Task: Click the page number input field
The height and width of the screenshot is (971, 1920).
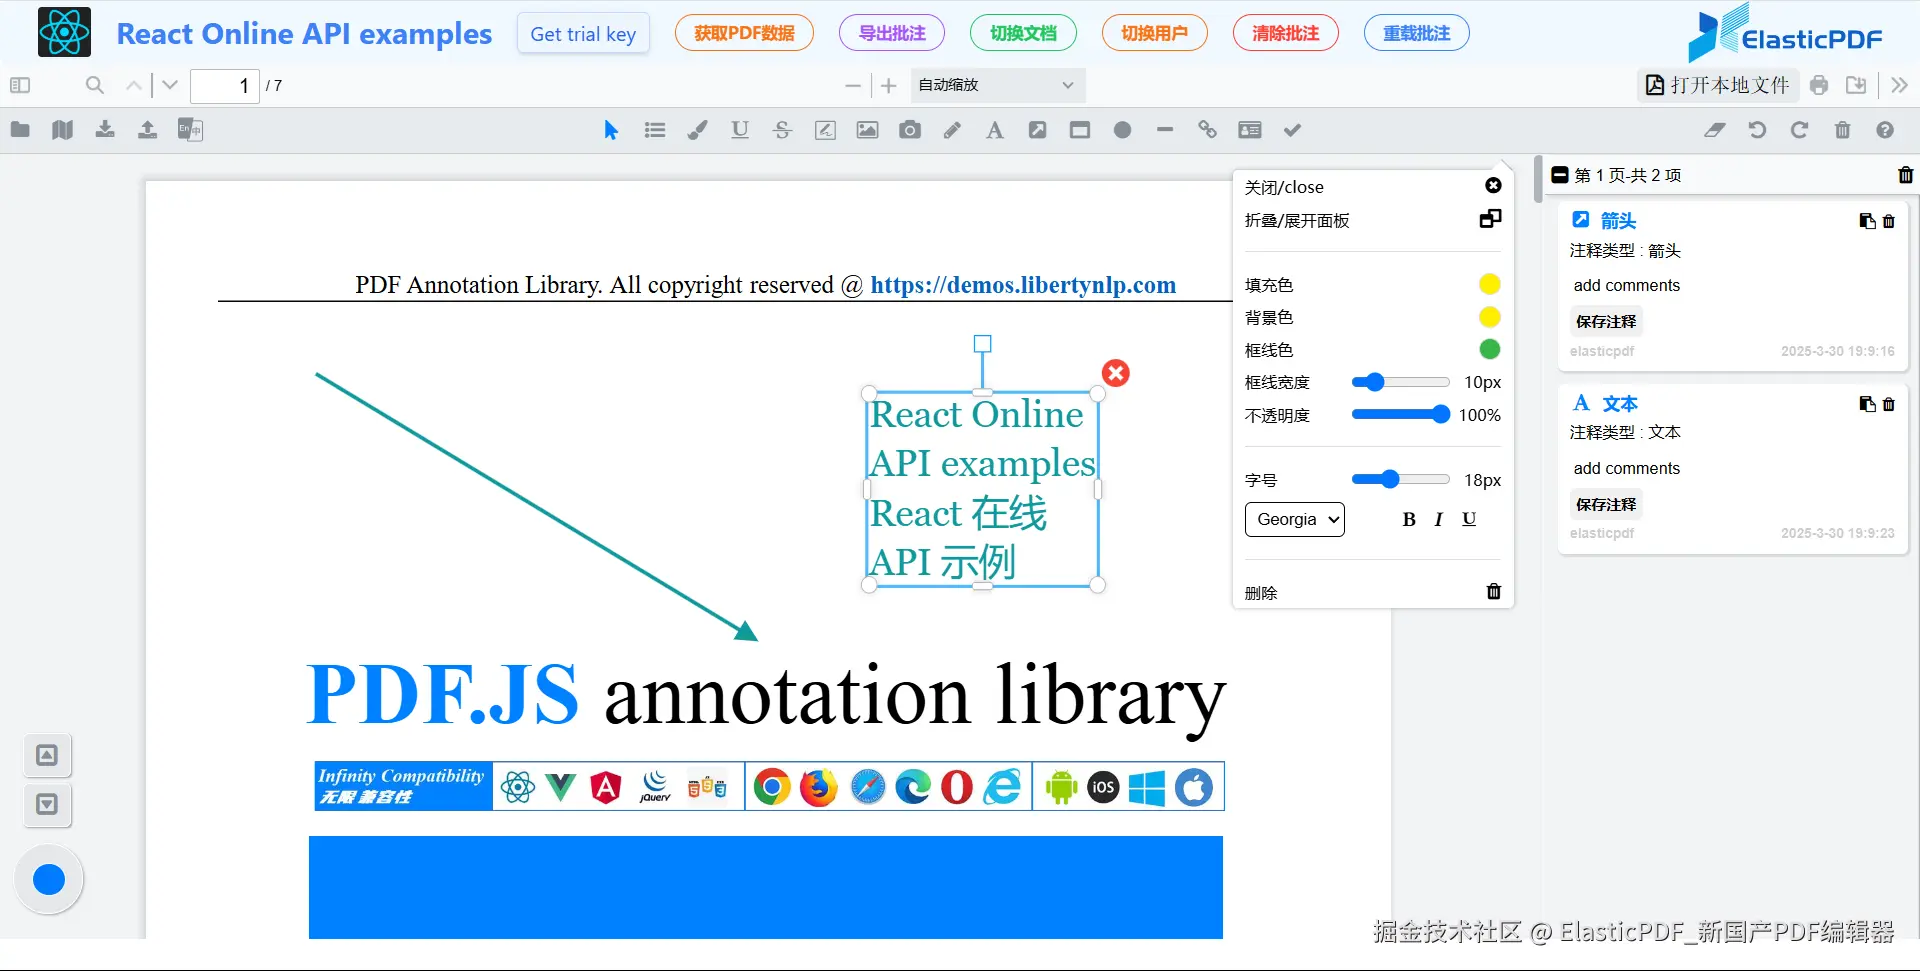Action: (x=224, y=86)
